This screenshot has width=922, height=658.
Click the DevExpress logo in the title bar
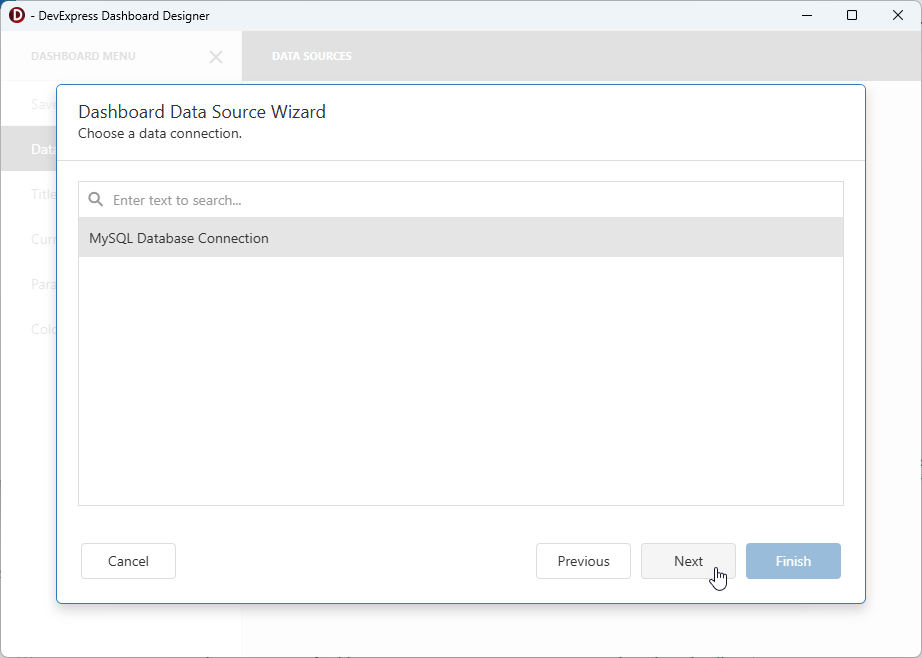[16, 15]
